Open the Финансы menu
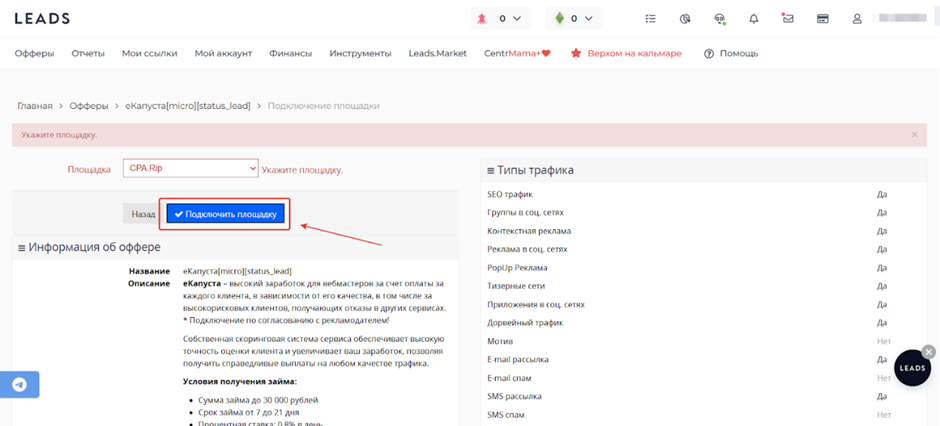The height and width of the screenshot is (426, 940). [x=291, y=53]
